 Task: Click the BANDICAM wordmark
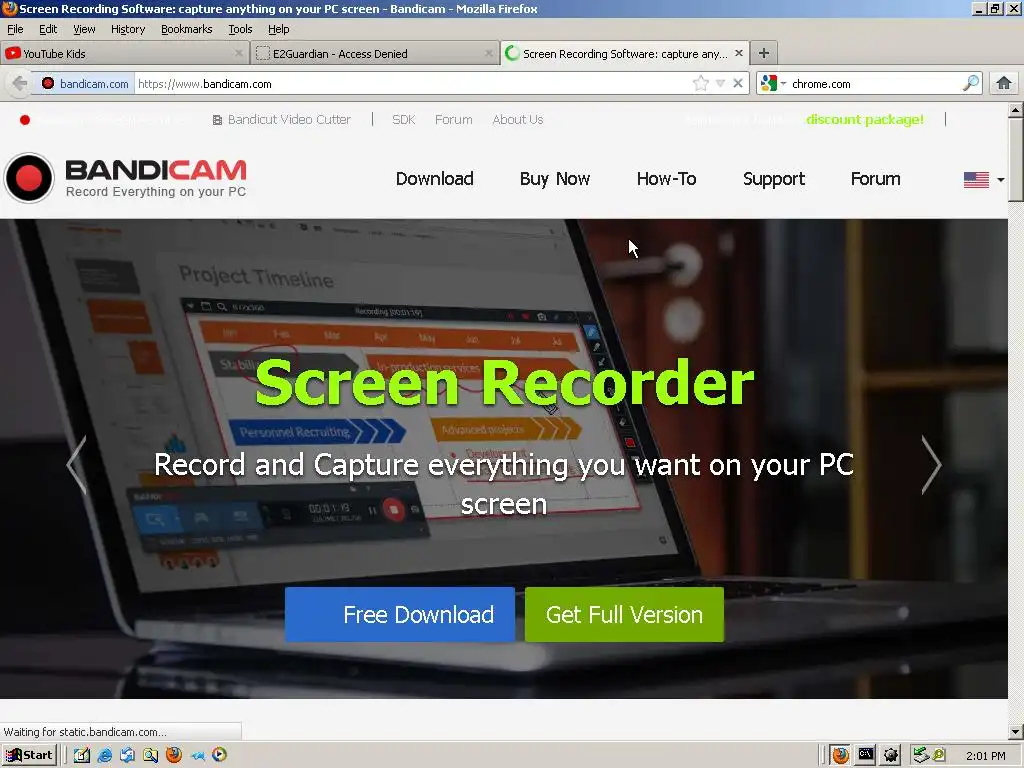[156, 170]
